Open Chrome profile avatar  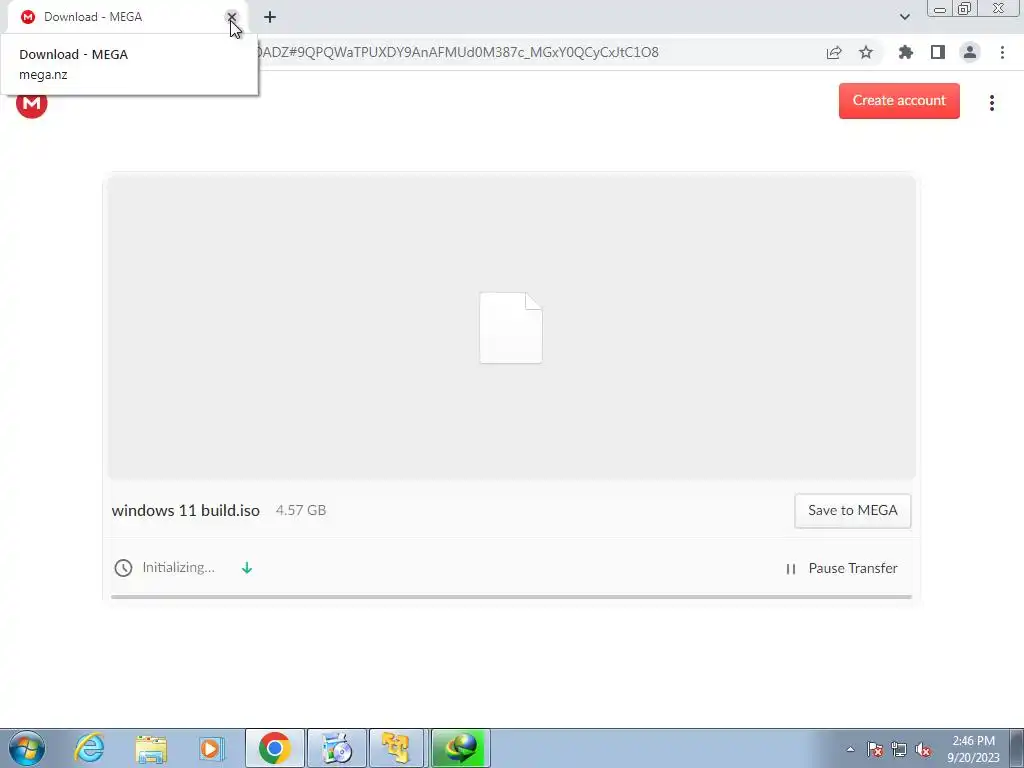[x=970, y=52]
